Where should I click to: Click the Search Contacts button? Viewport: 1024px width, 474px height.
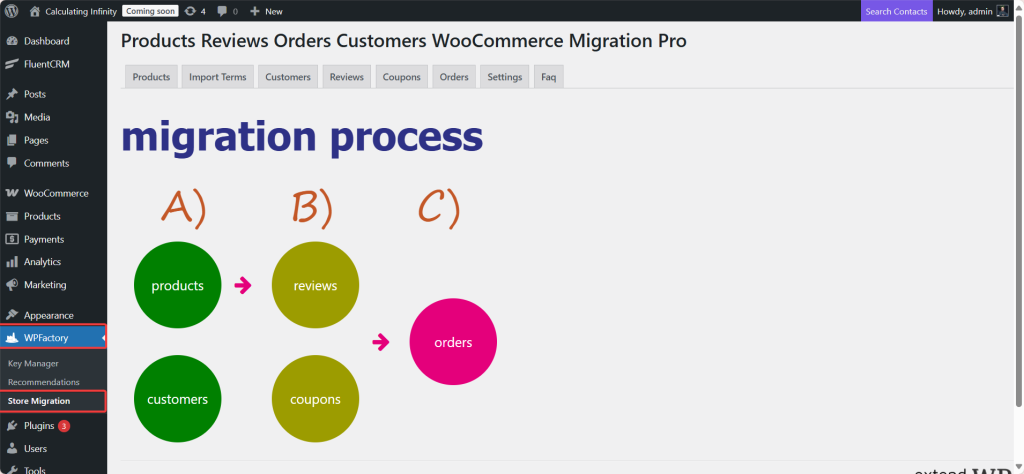896,11
